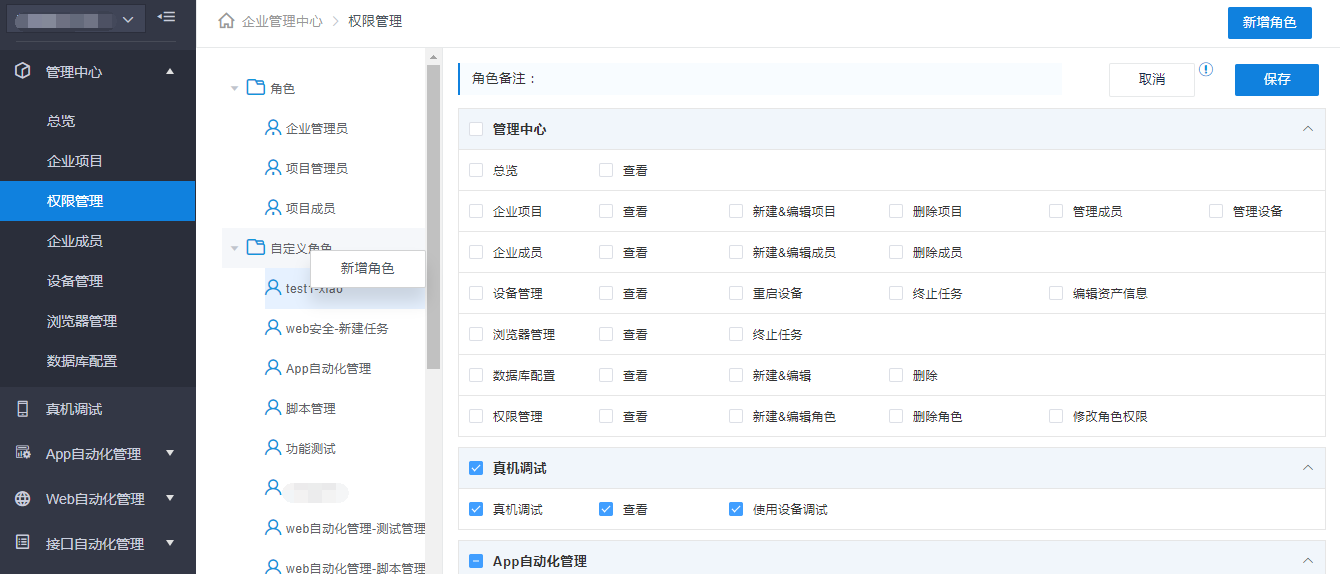Check 删除成员 permission checkbox
This screenshot has width=1340, height=574.
896,252
